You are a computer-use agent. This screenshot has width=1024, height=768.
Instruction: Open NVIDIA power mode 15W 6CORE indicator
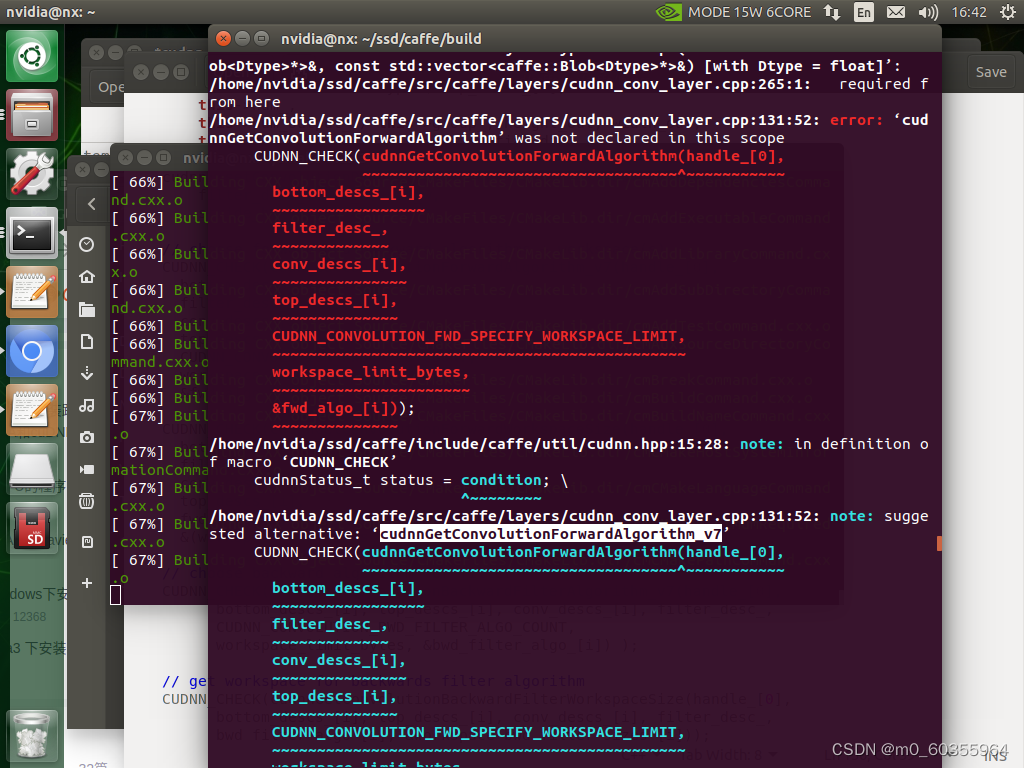(733, 12)
